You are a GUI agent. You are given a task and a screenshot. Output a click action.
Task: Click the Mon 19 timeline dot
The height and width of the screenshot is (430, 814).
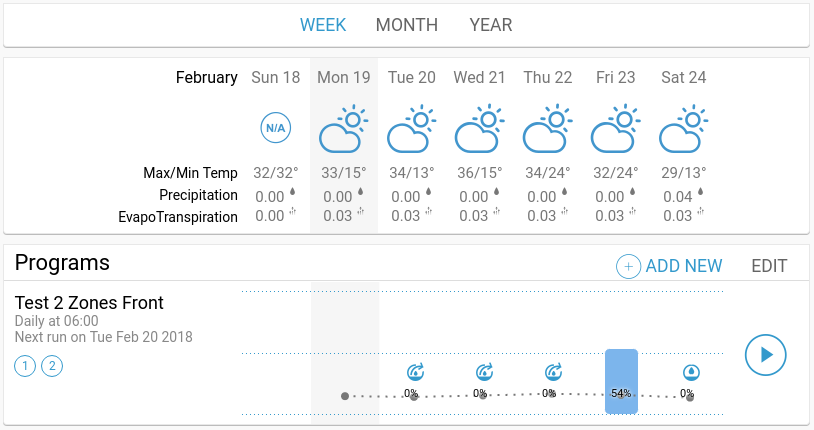(x=345, y=396)
